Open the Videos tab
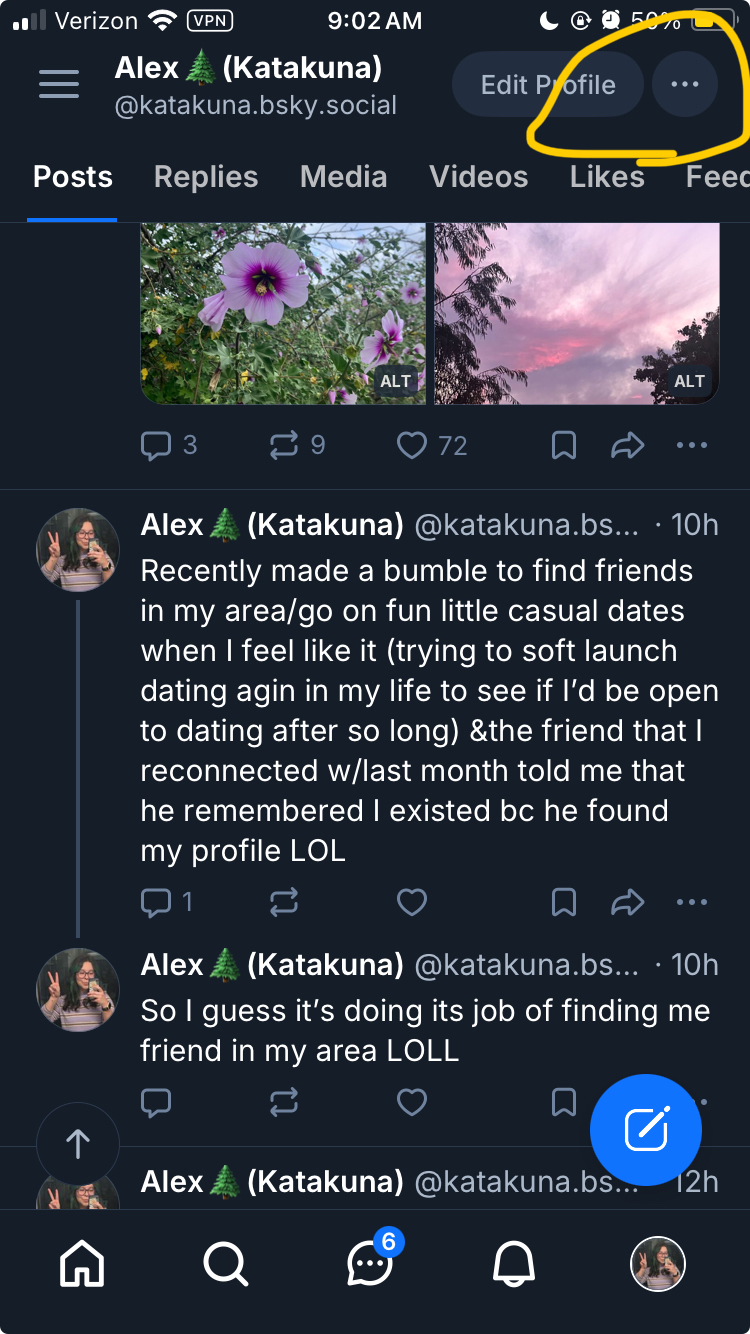 pyautogui.click(x=478, y=177)
